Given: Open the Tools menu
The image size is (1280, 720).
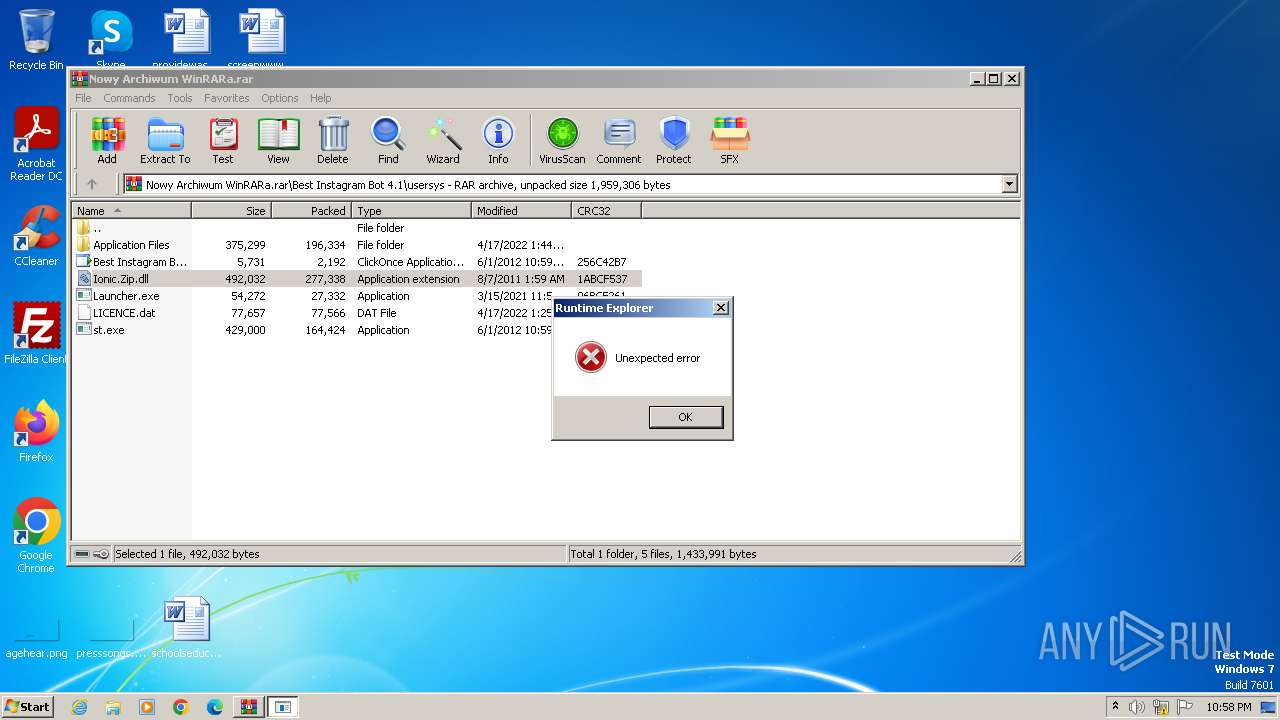Looking at the screenshot, I should pyautogui.click(x=180, y=98).
